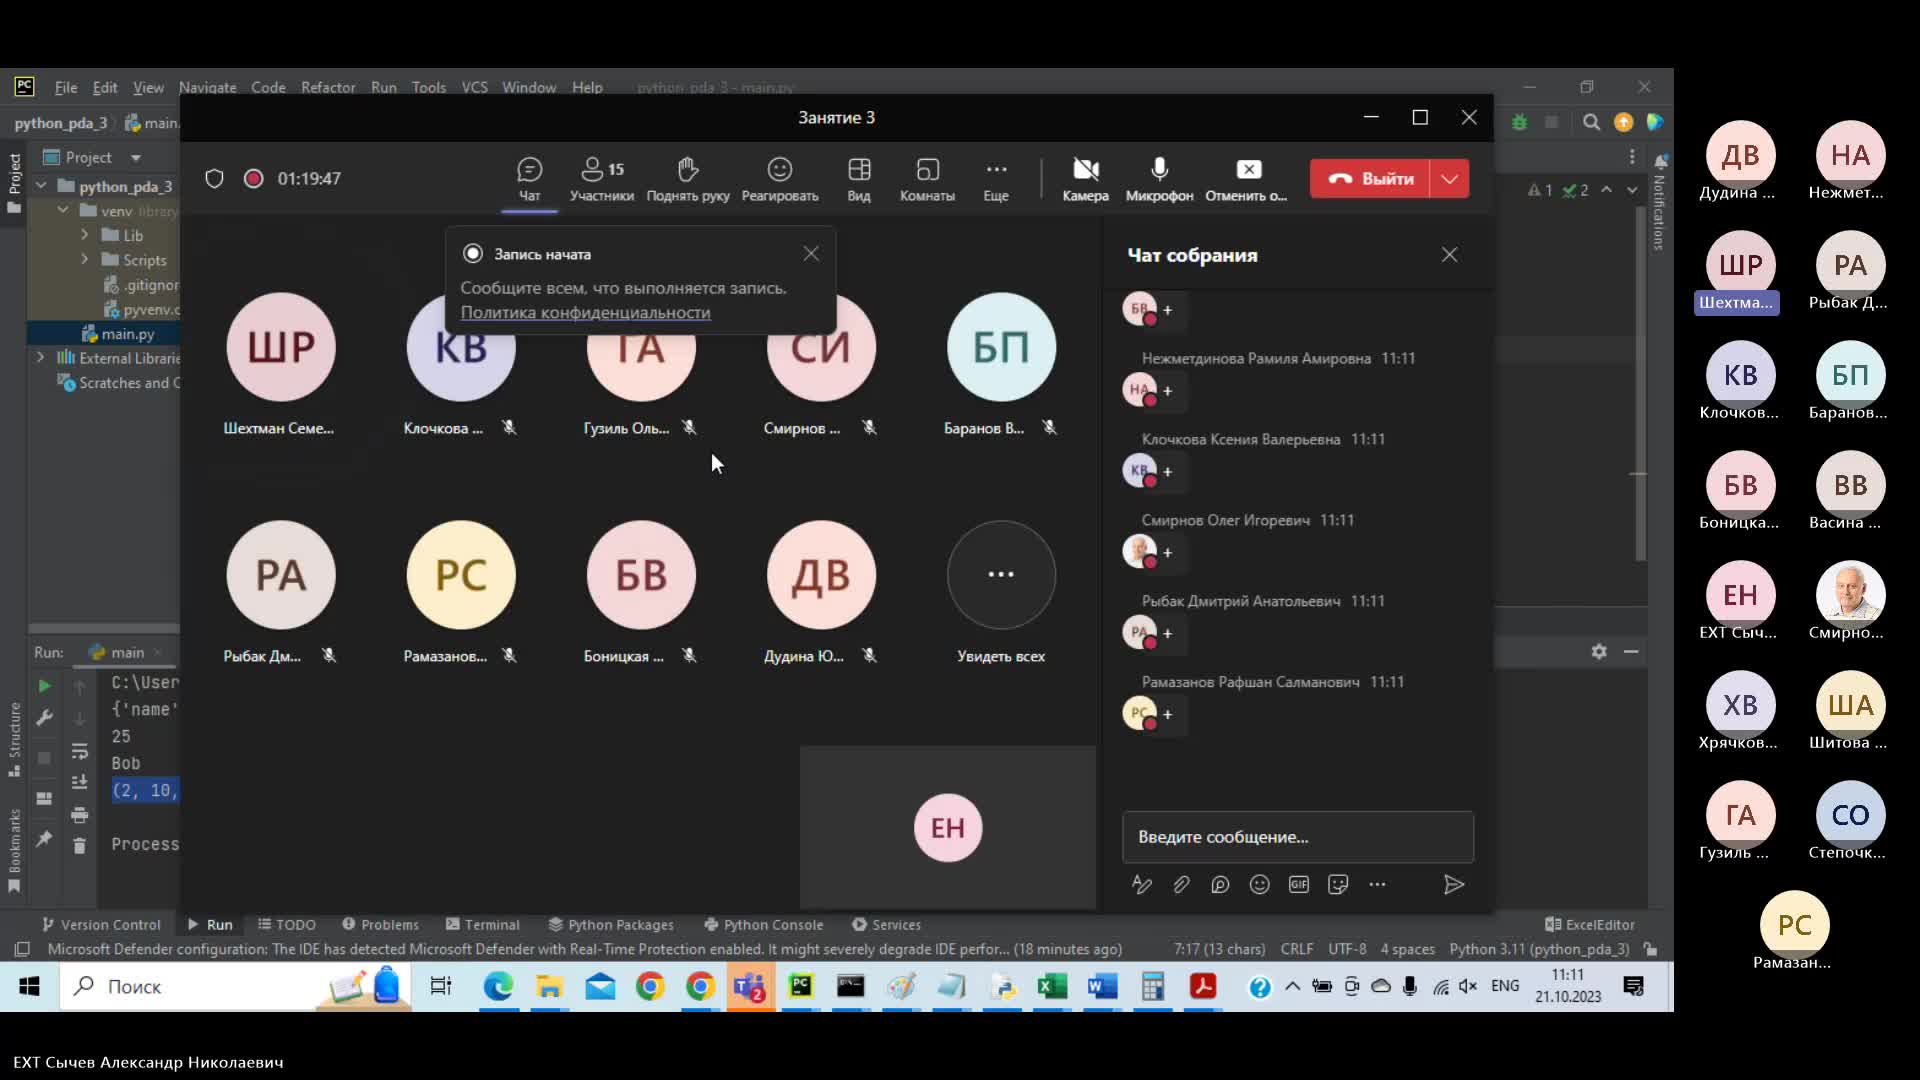The height and width of the screenshot is (1080, 1920).
Task: Open Breakout Rooms
Action: coord(927,179)
